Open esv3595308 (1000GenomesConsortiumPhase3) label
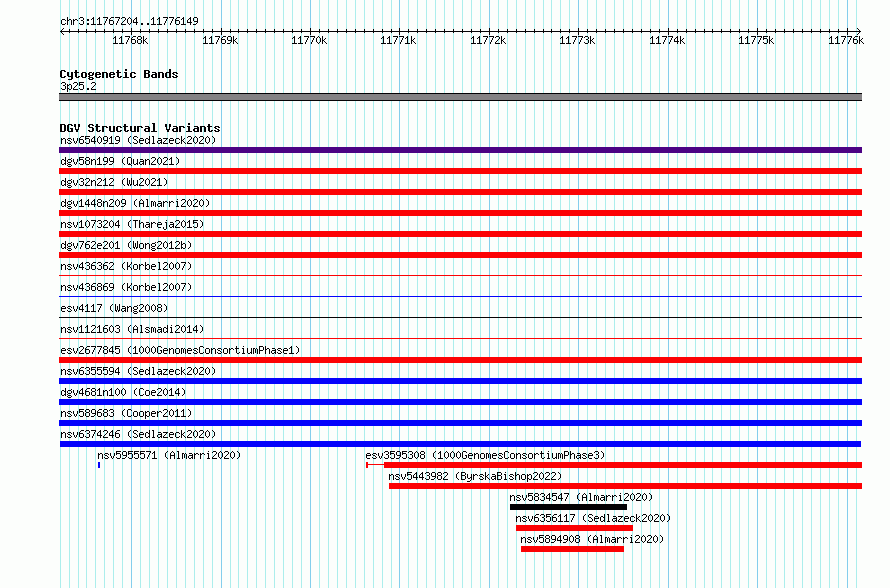890x588 pixels. click(485, 455)
